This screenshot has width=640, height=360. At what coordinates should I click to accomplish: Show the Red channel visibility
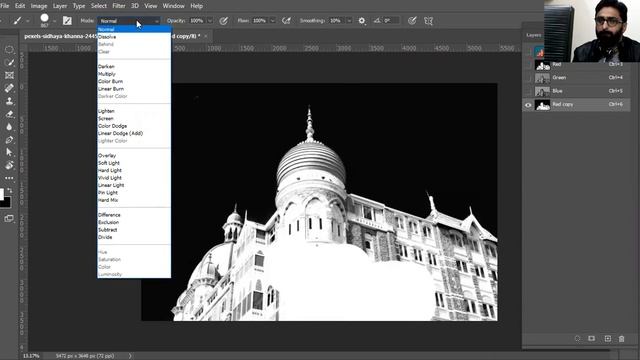point(528,64)
